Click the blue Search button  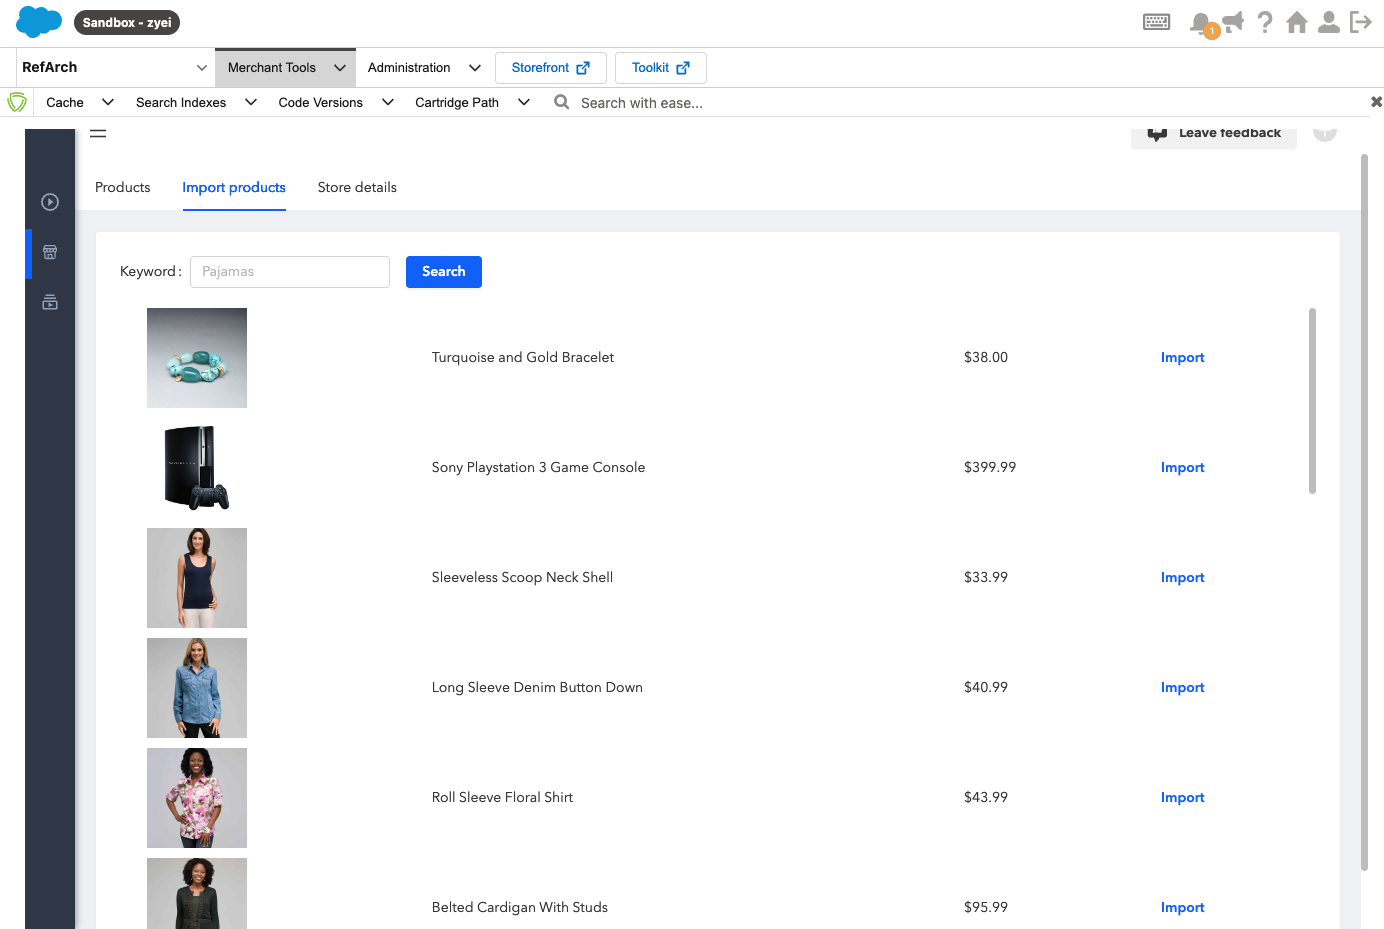click(443, 272)
